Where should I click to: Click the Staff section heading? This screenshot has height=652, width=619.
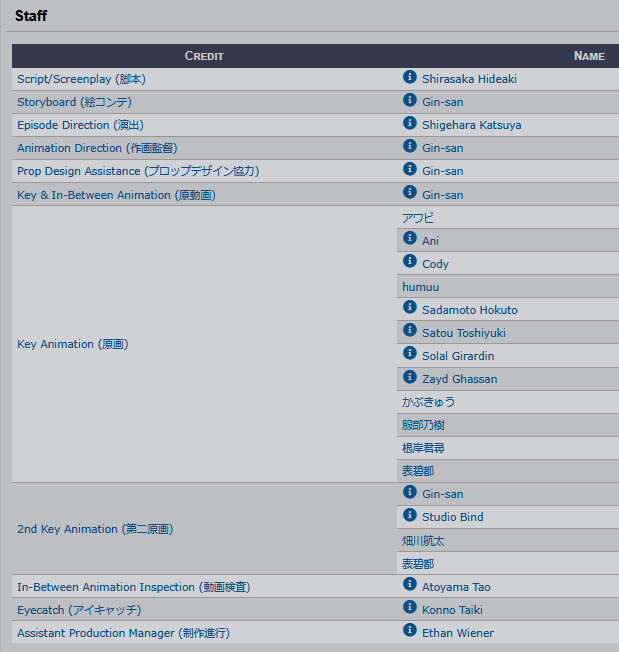(x=31, y=16)
